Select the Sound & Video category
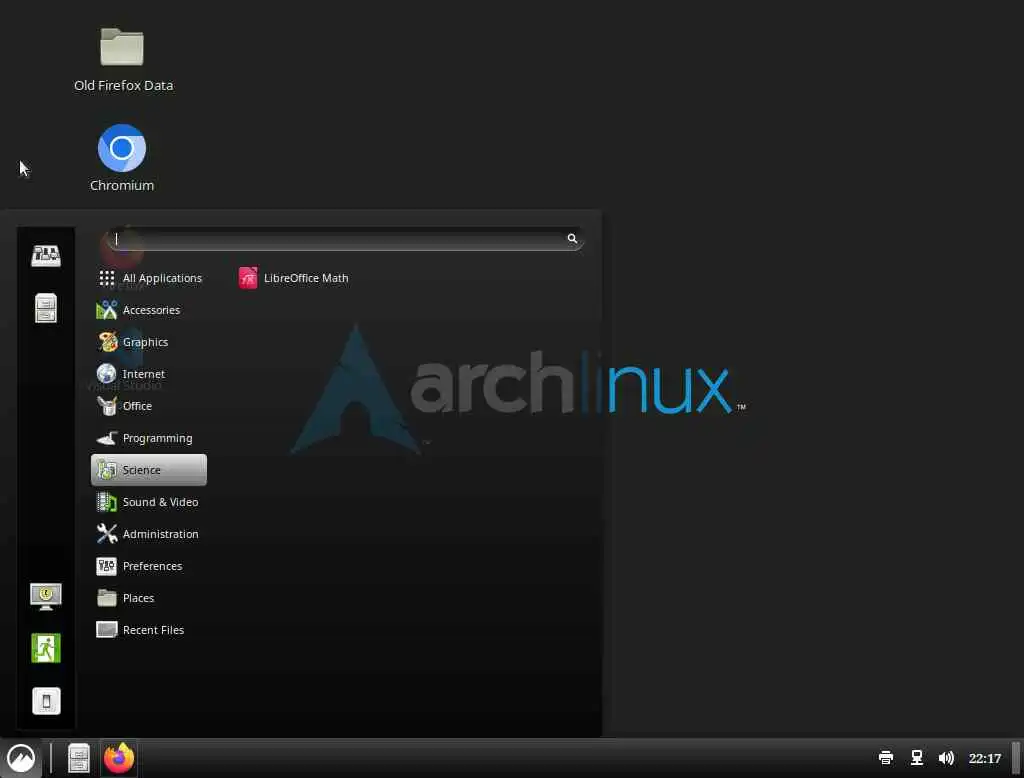The image size is (1024, 778). click(x=150, y=502)
